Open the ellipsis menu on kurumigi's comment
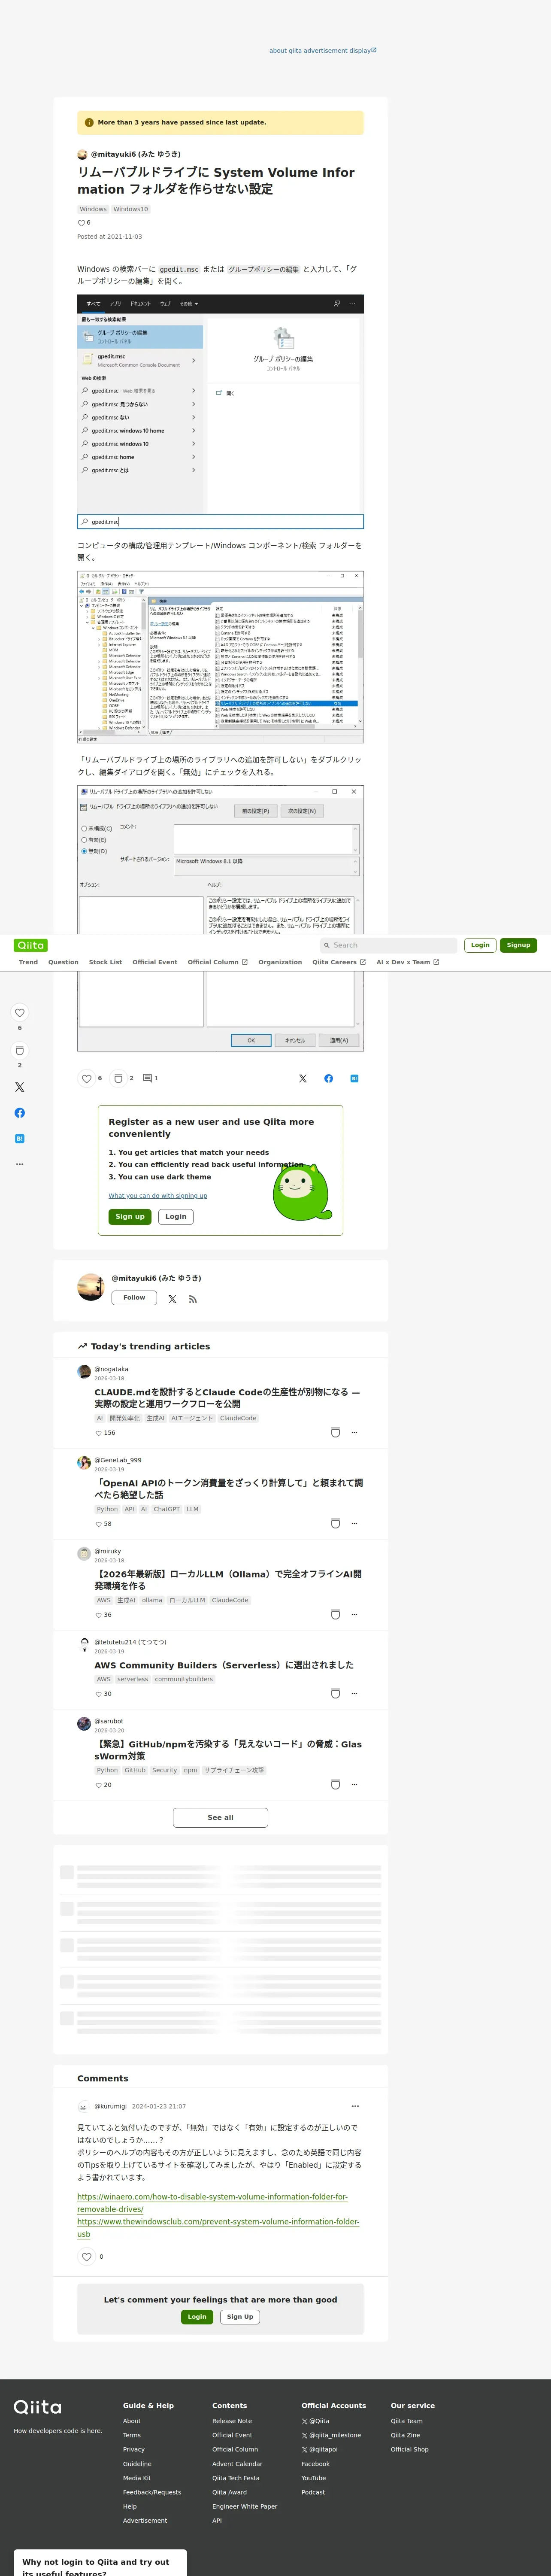 (354, 2106)
